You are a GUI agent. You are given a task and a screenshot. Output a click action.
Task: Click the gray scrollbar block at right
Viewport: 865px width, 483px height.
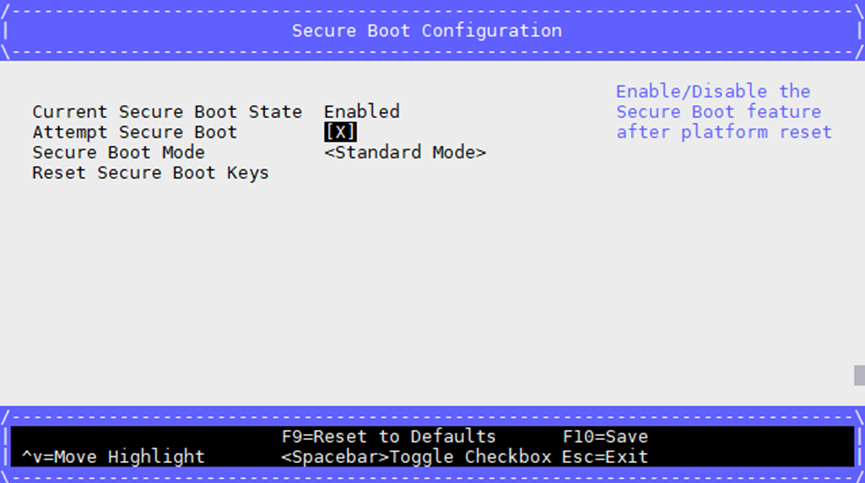click(x=859, y=375)
